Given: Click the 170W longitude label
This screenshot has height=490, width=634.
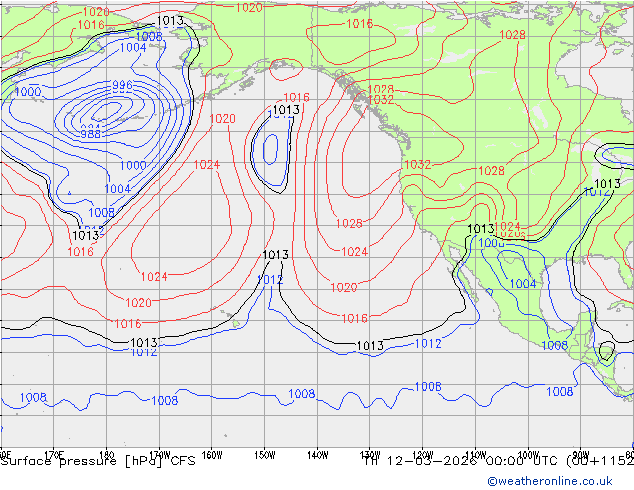Looking at the screenshot, I should click(159, 455).
